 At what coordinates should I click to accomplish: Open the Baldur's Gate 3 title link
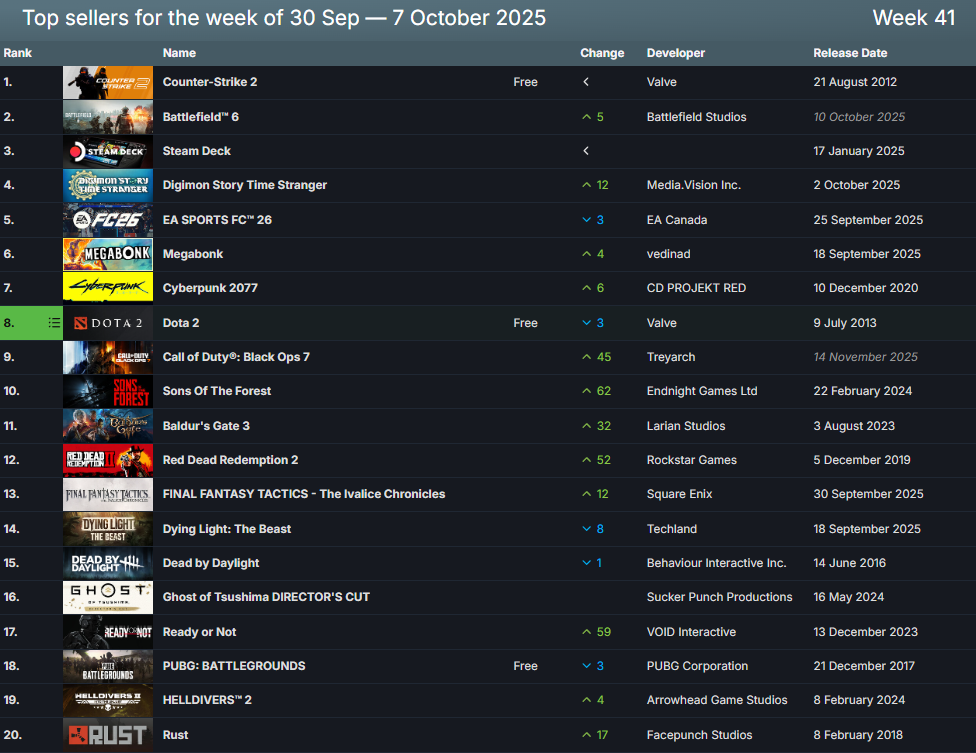point(206,426)
